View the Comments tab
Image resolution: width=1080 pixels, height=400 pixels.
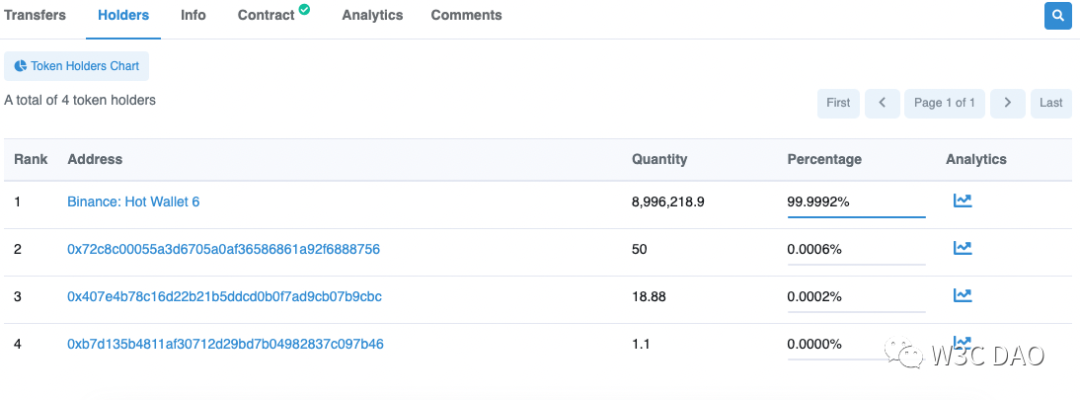tap(466, 15)
